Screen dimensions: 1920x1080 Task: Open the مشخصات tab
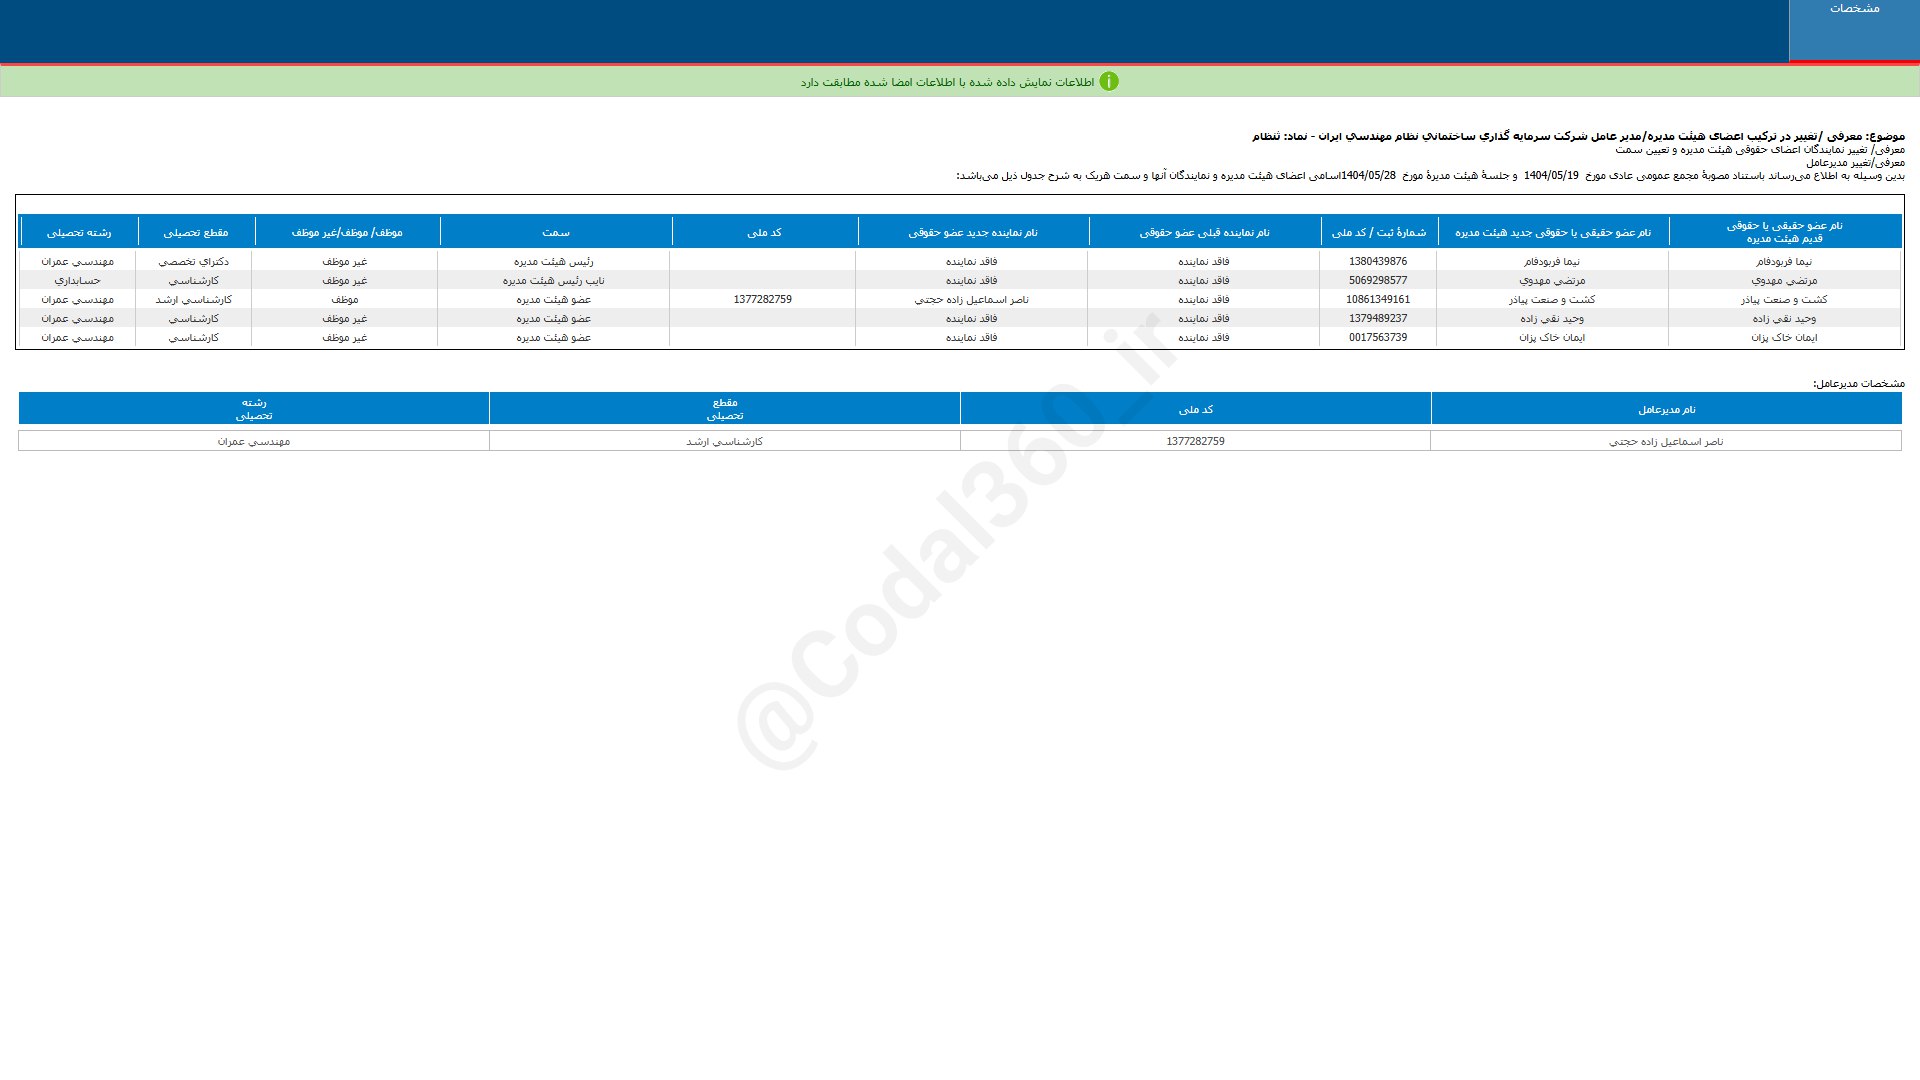1854,30
